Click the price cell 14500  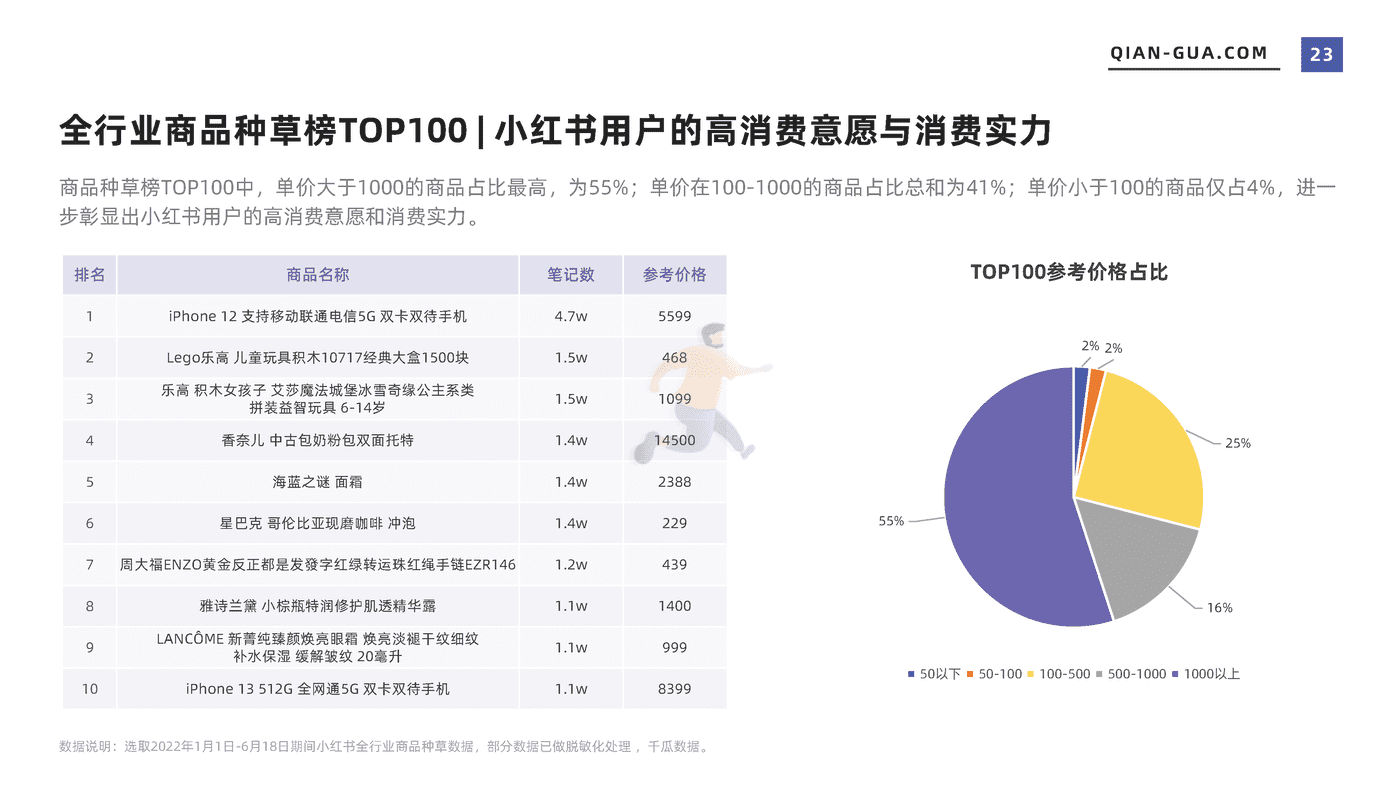pyautogui.click(x=675, y=440)
